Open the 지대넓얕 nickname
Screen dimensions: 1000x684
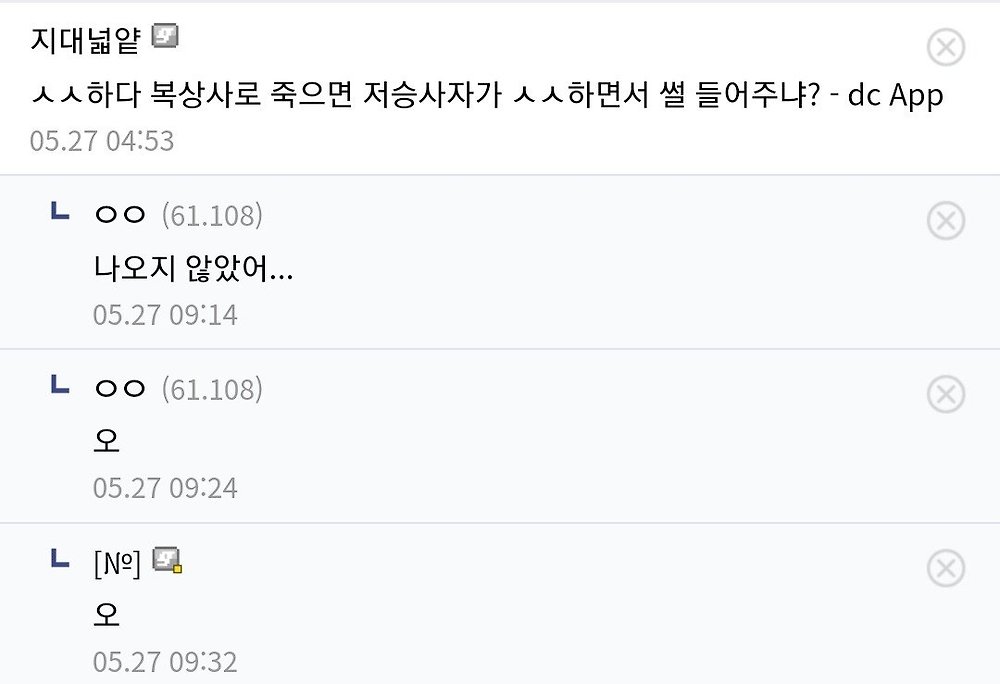(x=85, y=40)
